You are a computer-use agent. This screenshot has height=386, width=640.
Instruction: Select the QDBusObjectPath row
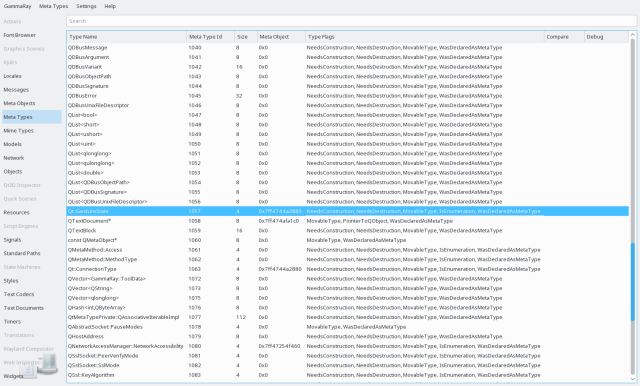[347, 76]
